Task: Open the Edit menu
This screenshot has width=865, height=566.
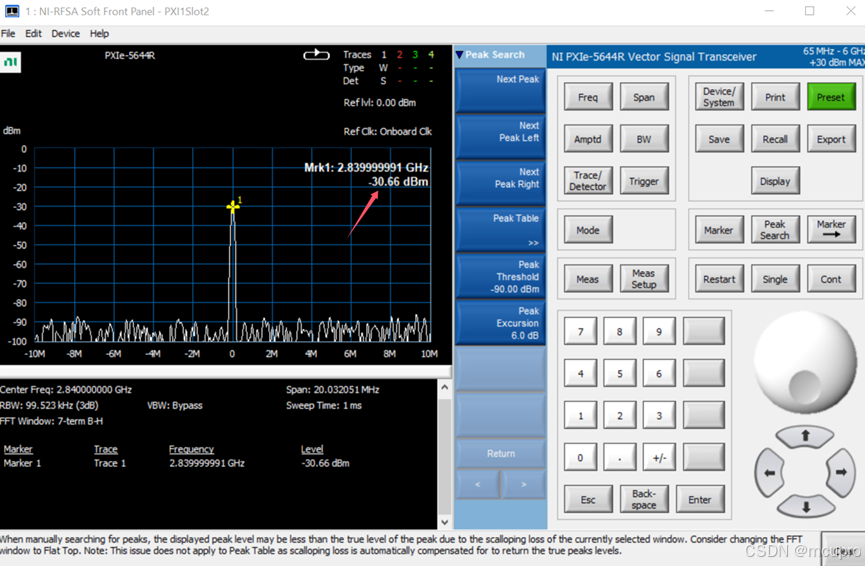Action: (33, 34)
